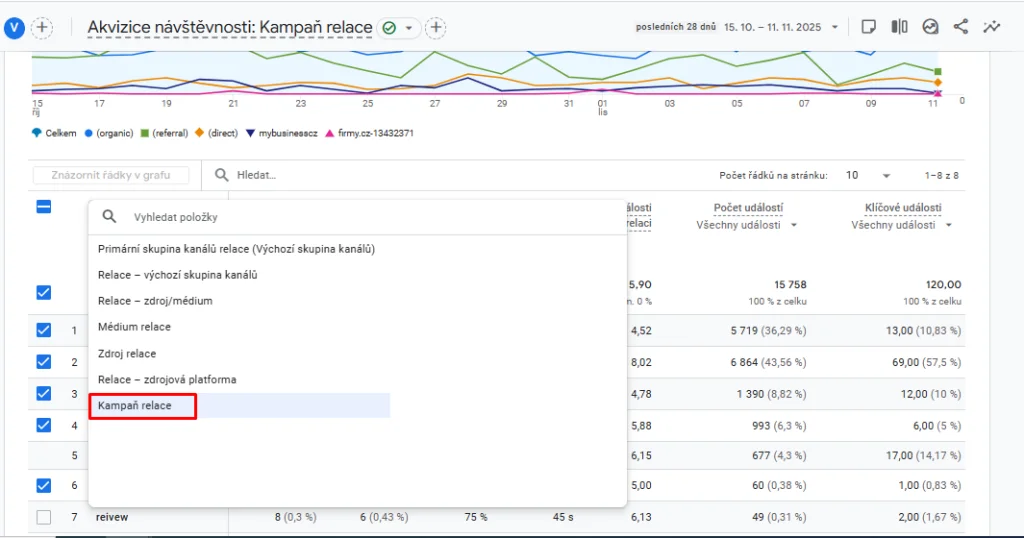The width and height of the screenshot is (1024, 538).
Task: Open the rows per page dropdown showing 10
Action: click(x=868, y=175)
